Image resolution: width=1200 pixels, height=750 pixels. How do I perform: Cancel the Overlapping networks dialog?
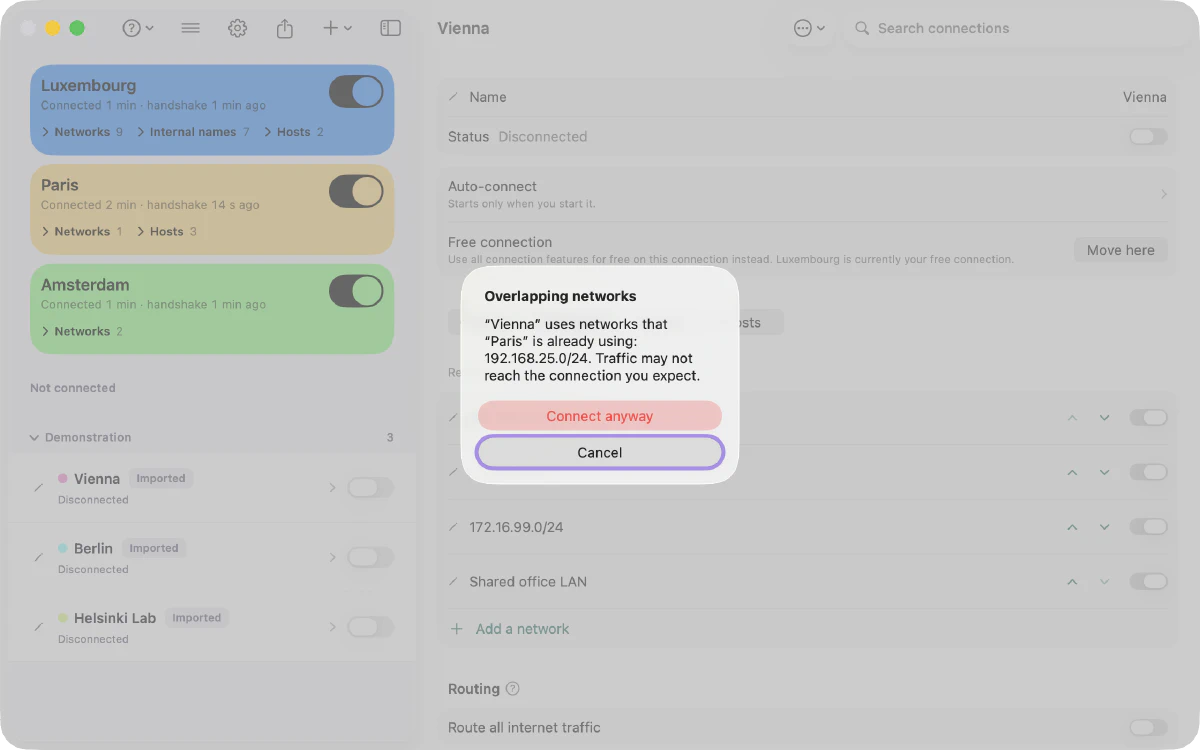(600, 452)
